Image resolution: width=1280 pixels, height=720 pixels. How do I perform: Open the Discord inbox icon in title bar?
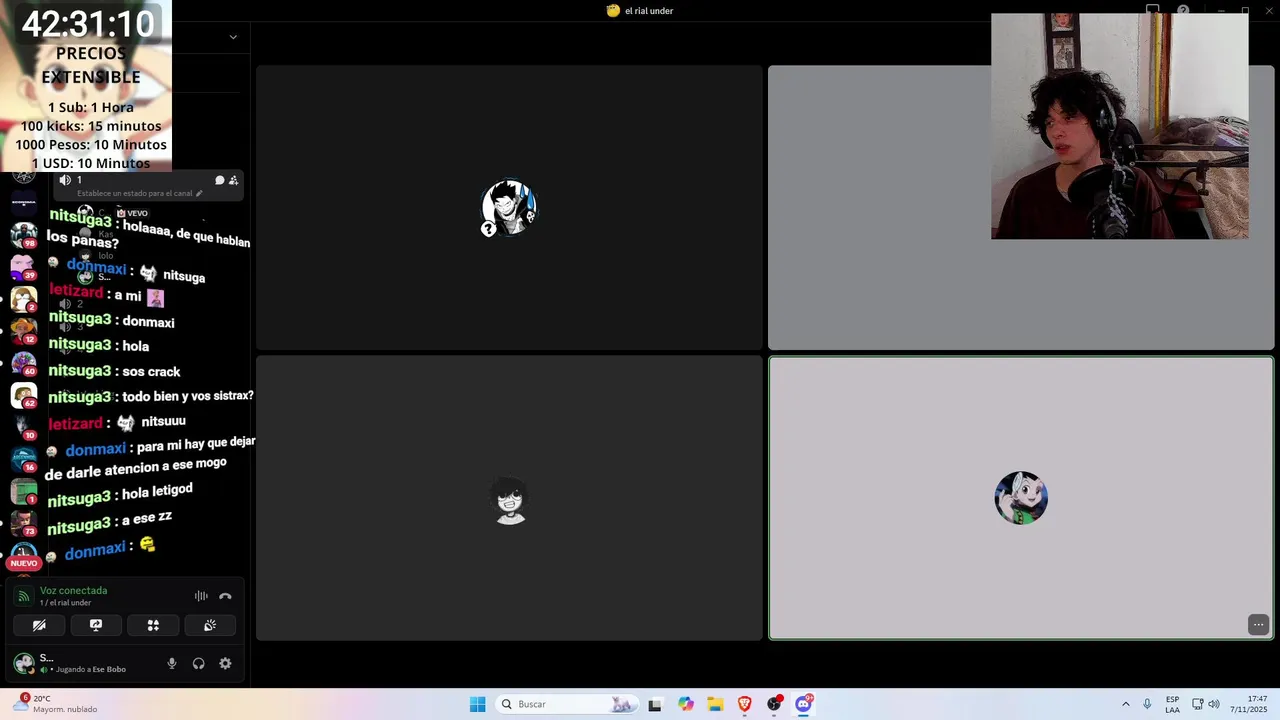coord(1153,11)
